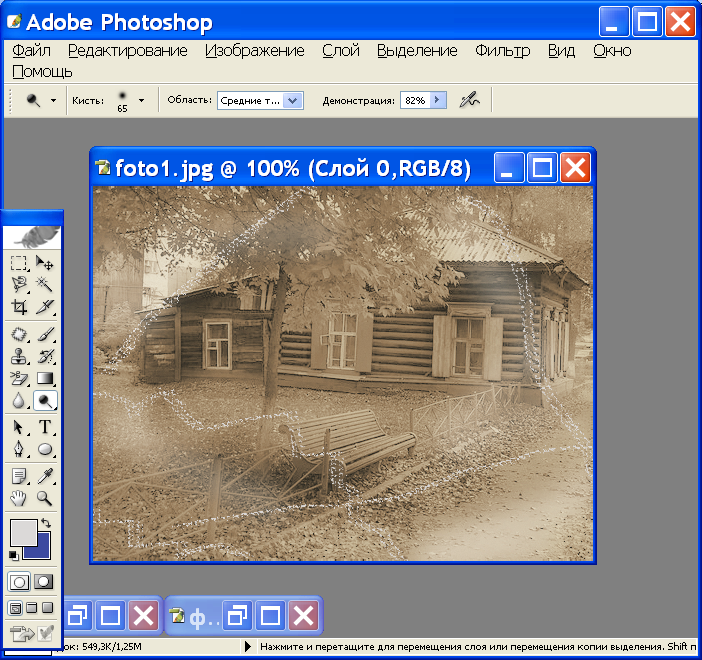This screenshot has height=660, width=702.
Task: Click the foreground color swatch
Action: point(23,533)
